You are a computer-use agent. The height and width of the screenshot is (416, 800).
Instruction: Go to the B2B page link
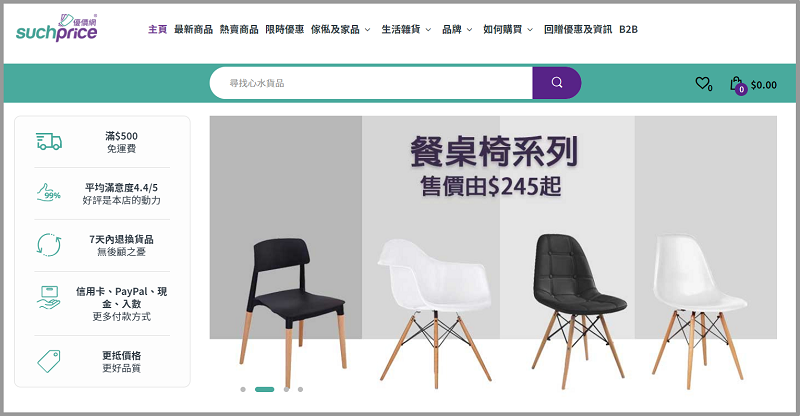coord(629,30)
